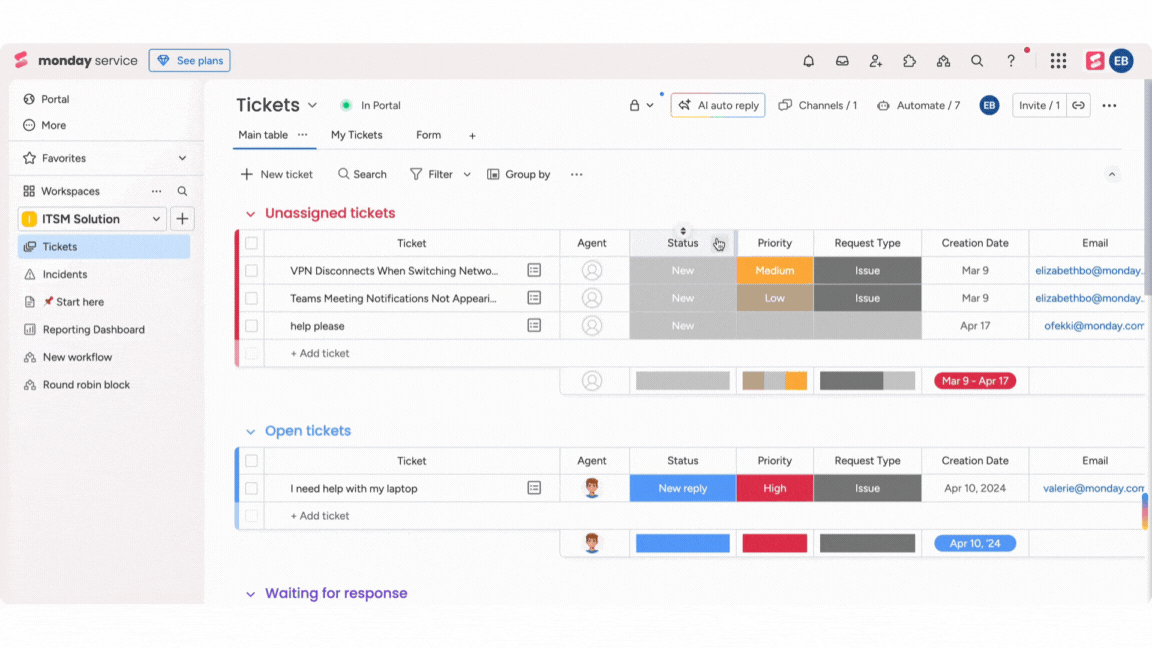Viewport: 1152px width, 648px height.
Task: Switch to the My Tickets tab
Action: click(356, 135)
